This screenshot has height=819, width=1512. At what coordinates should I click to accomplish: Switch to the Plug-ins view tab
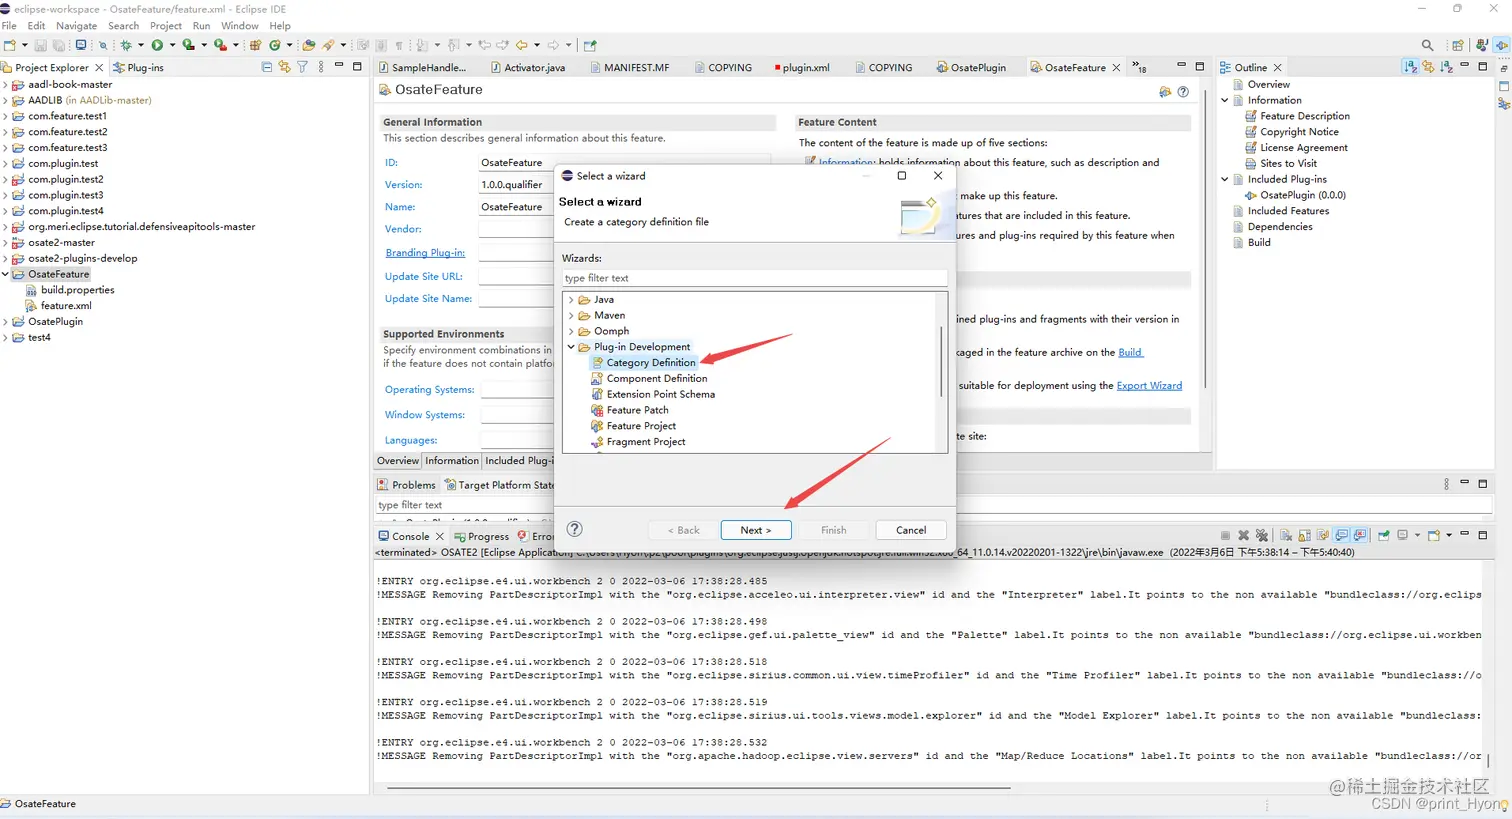pyautogui.click(x=139, y=68)
